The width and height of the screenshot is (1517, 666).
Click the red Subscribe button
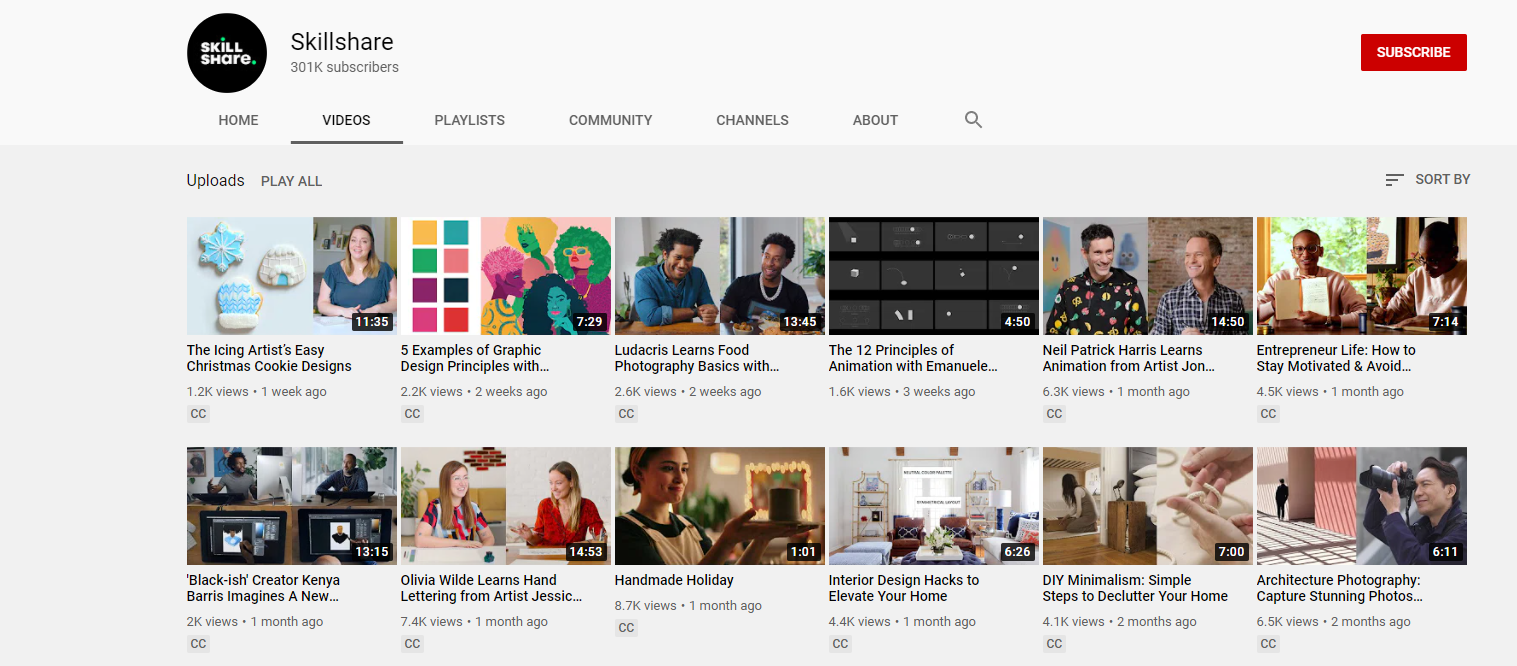tap(1413, 52)
